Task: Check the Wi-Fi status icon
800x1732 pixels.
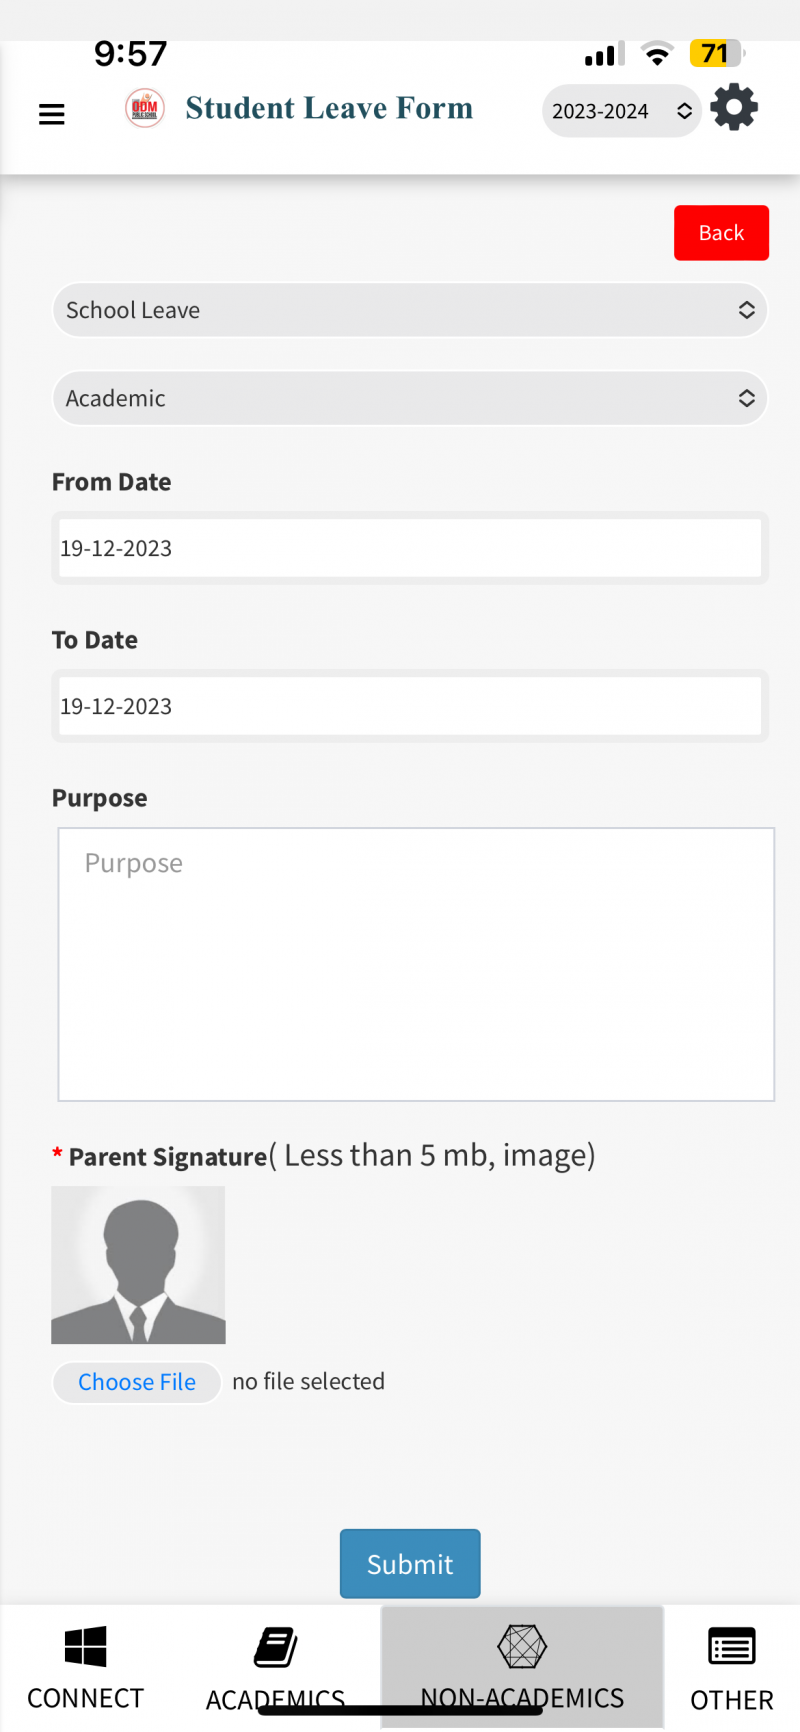Action: point(657,55)
